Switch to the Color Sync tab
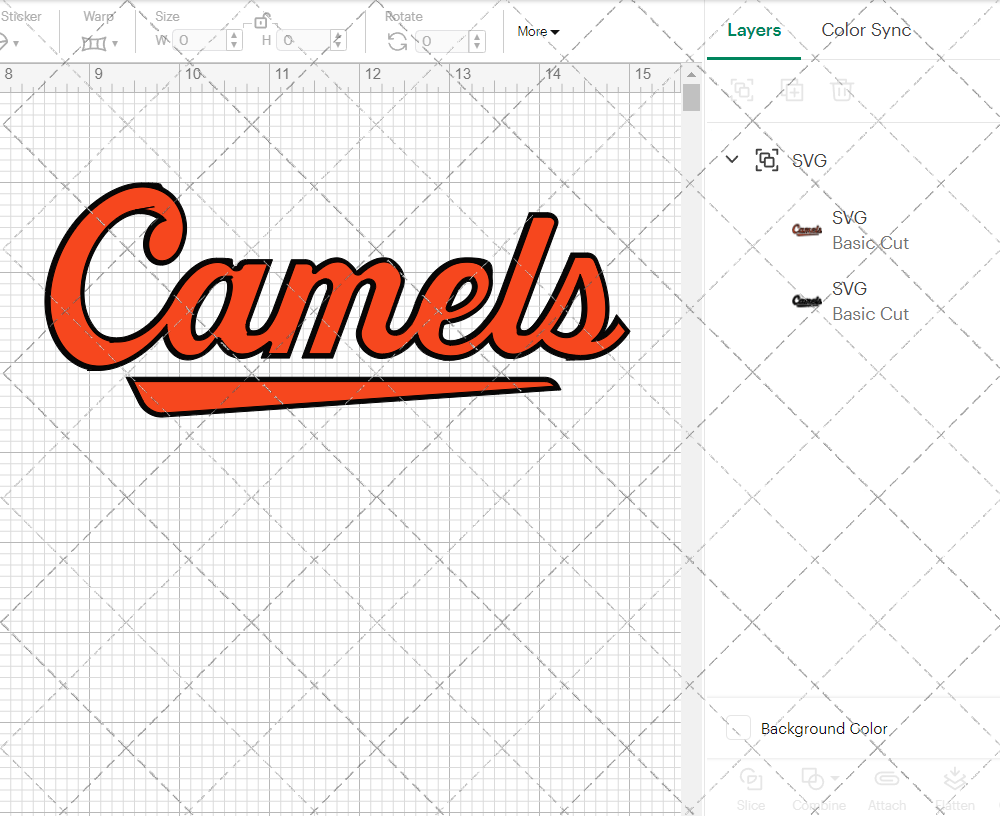This screenshot has height=816, width=1000. coord(866,30)
